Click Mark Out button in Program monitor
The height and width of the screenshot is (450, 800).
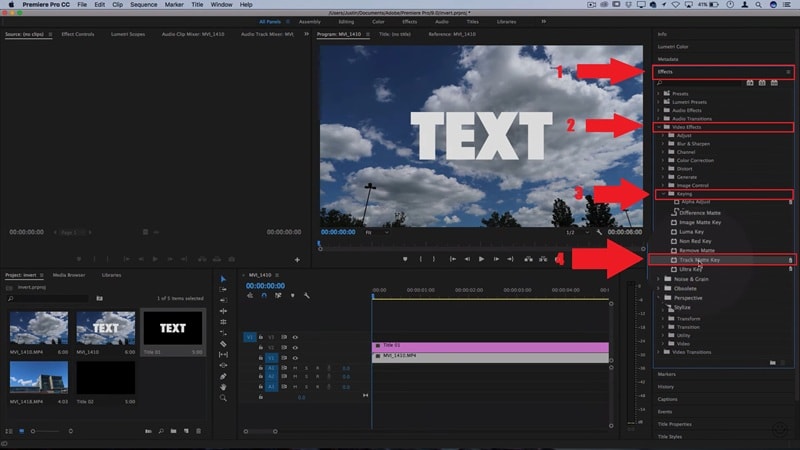(434, 259)
